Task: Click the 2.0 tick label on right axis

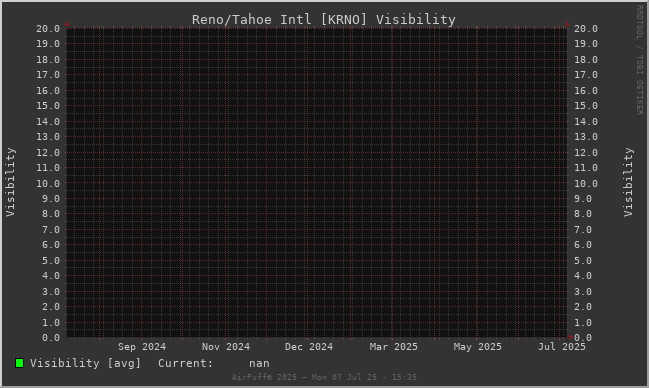Action: 583,307
